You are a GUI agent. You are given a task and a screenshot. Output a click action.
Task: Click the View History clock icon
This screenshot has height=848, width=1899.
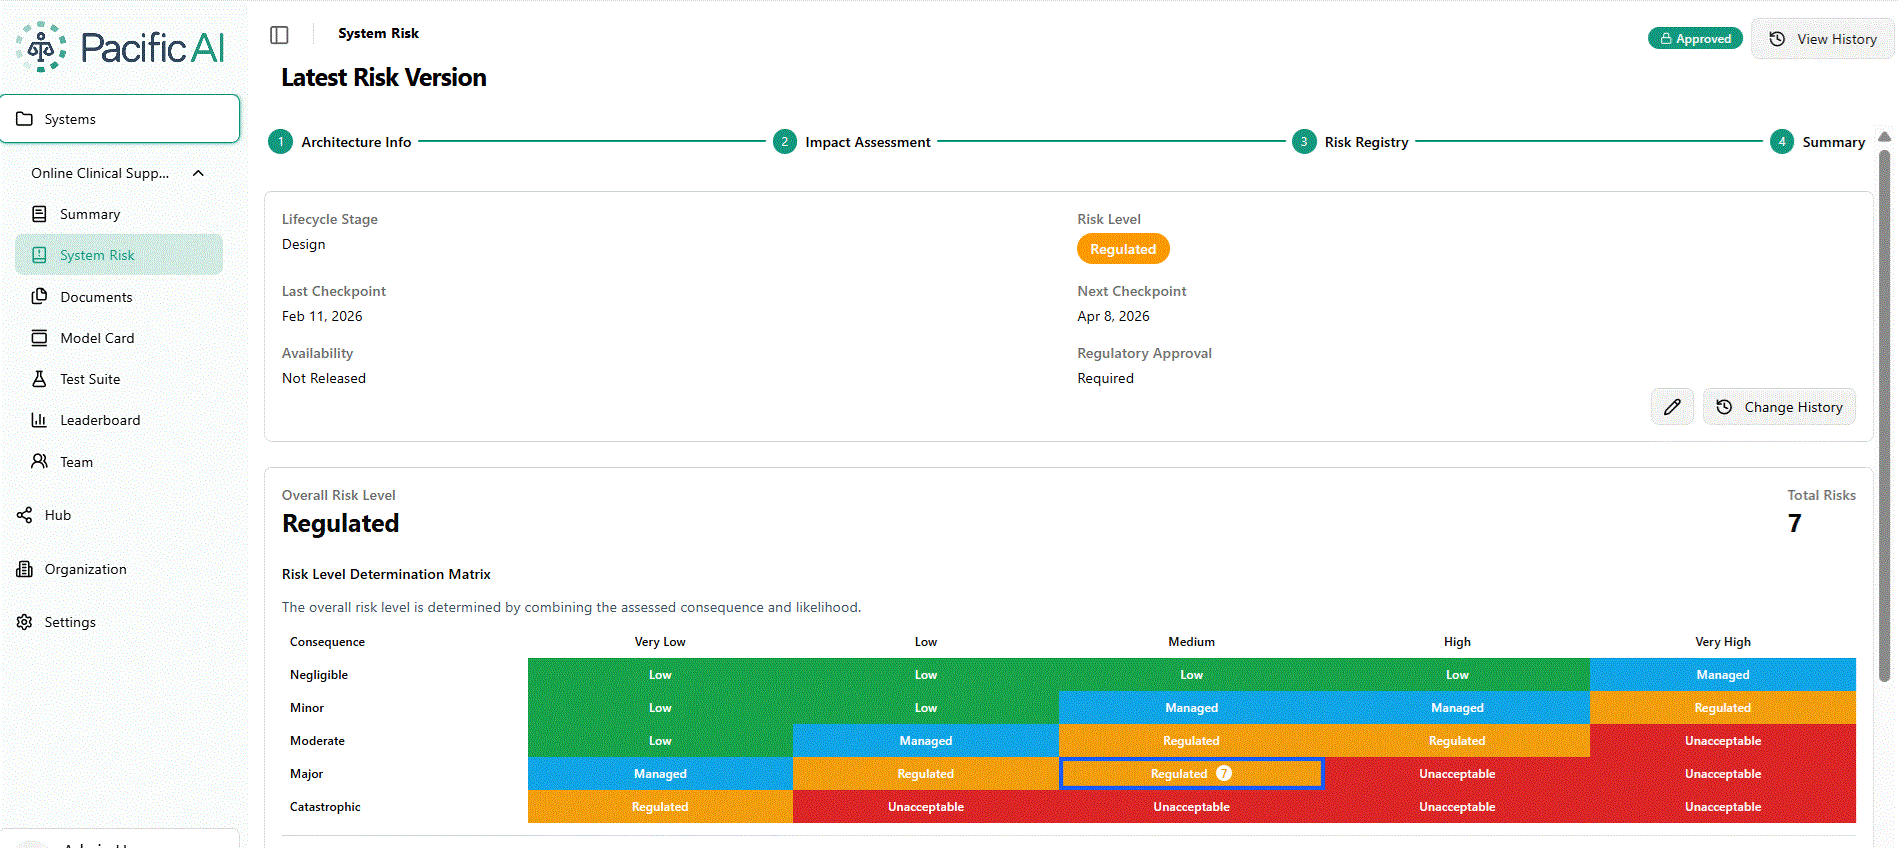tap(1777, 39)
